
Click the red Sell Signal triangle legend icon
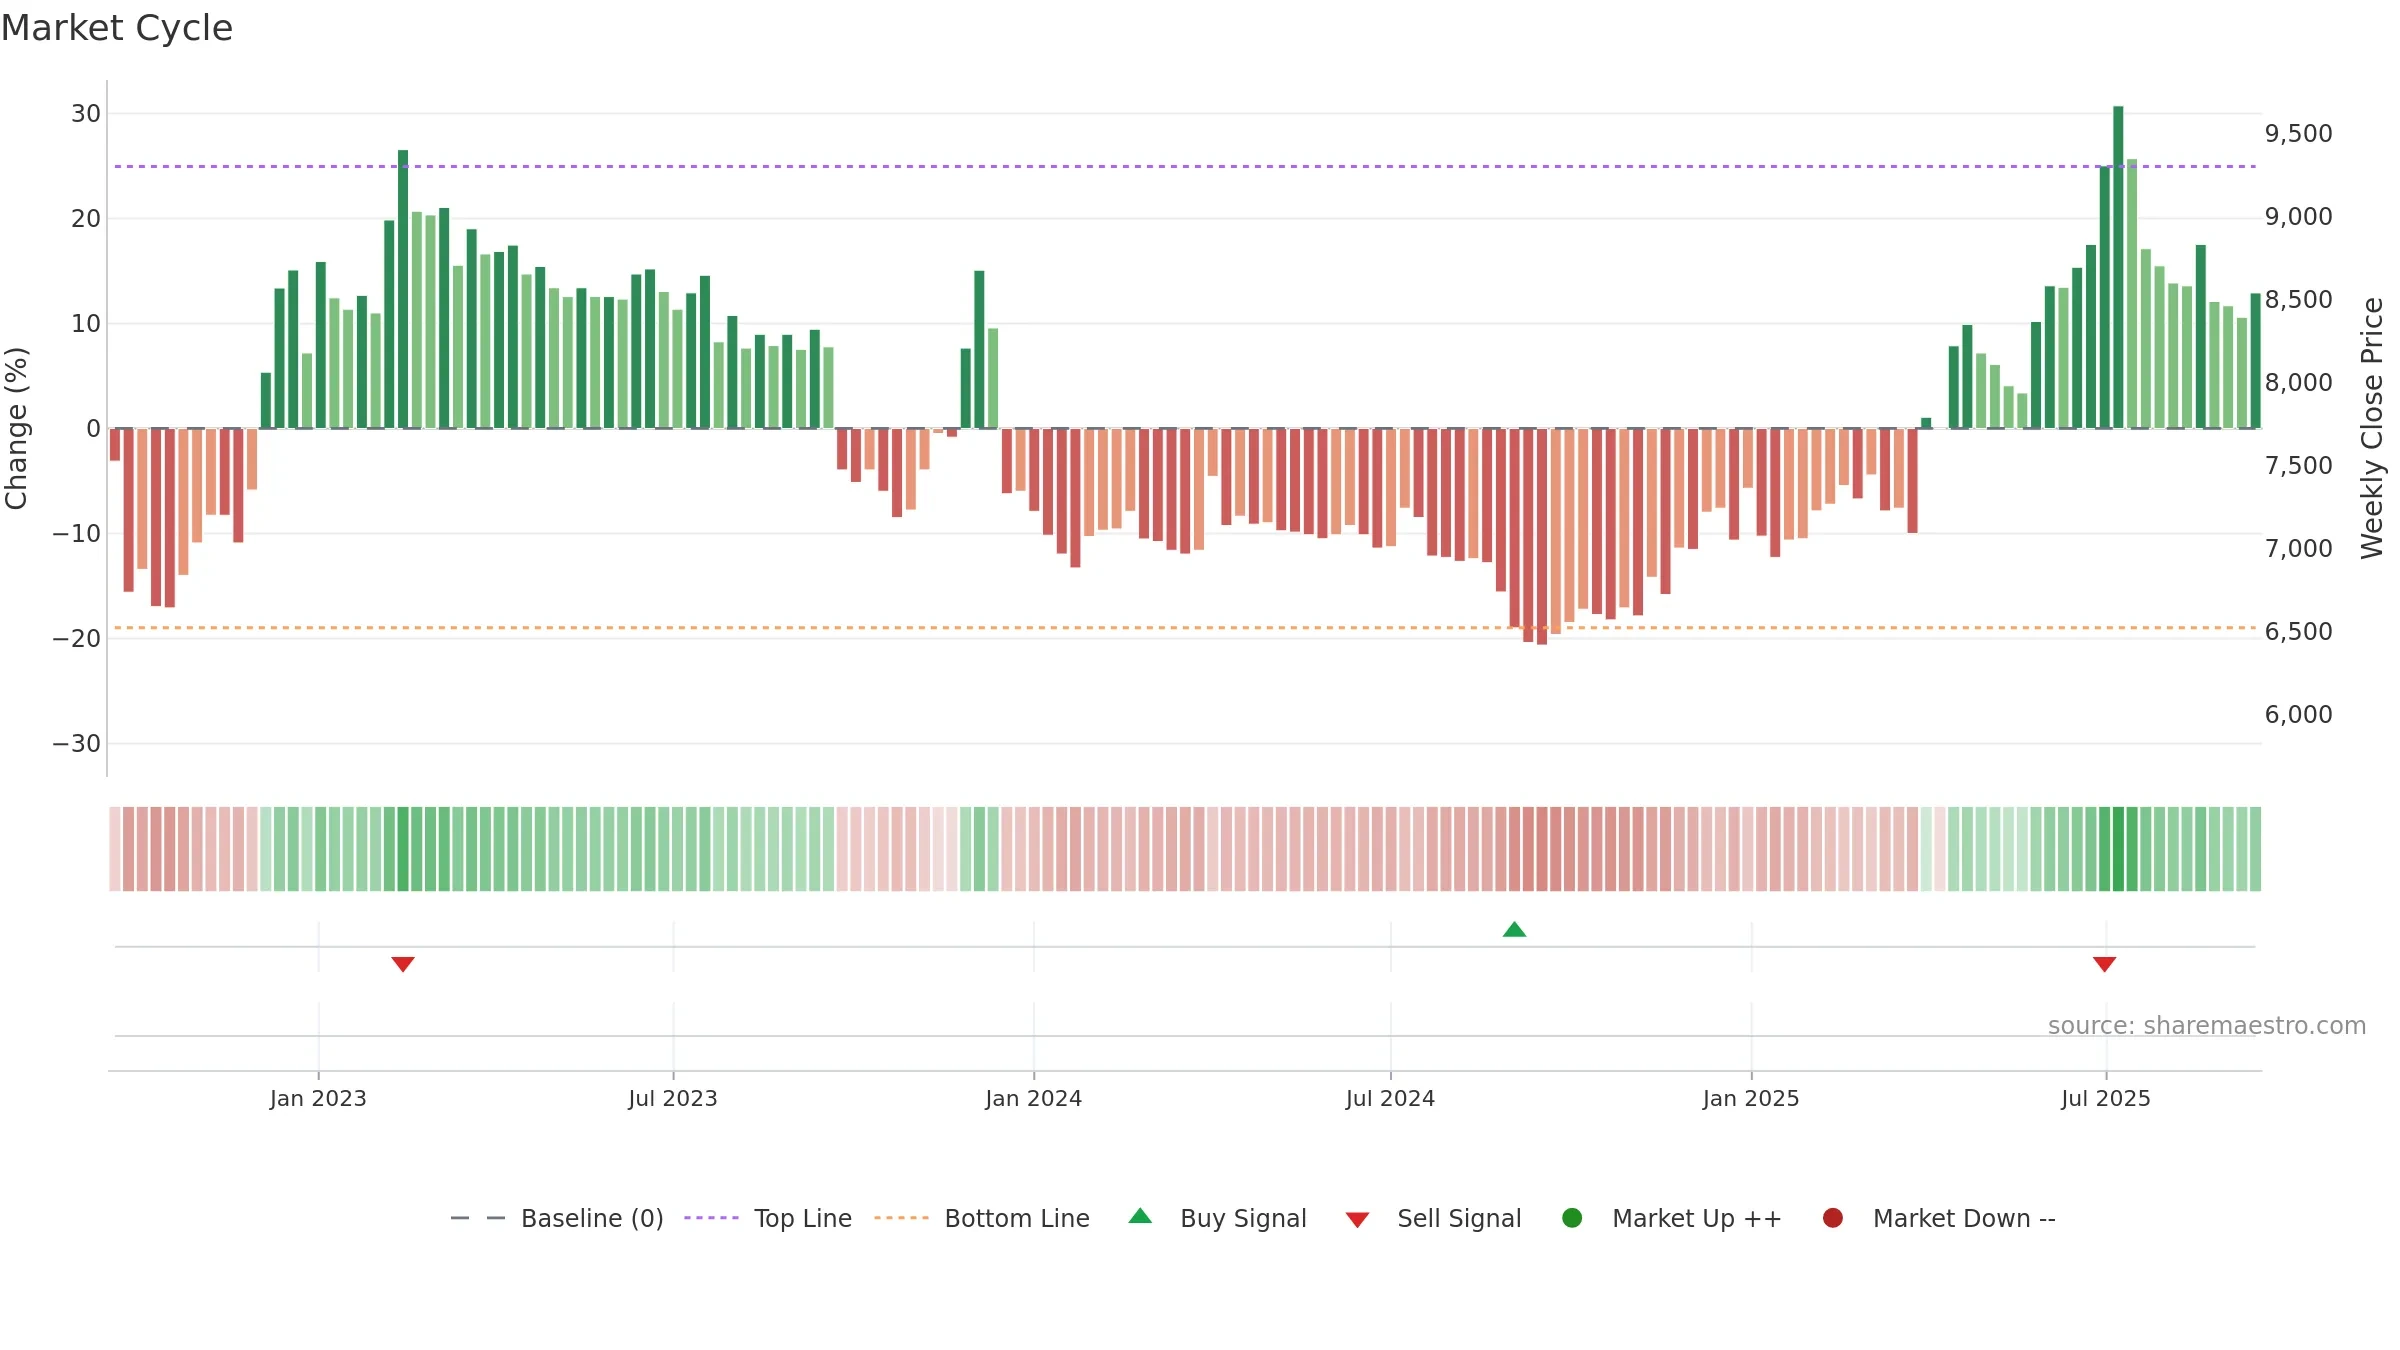(x=1357, y=1220)
